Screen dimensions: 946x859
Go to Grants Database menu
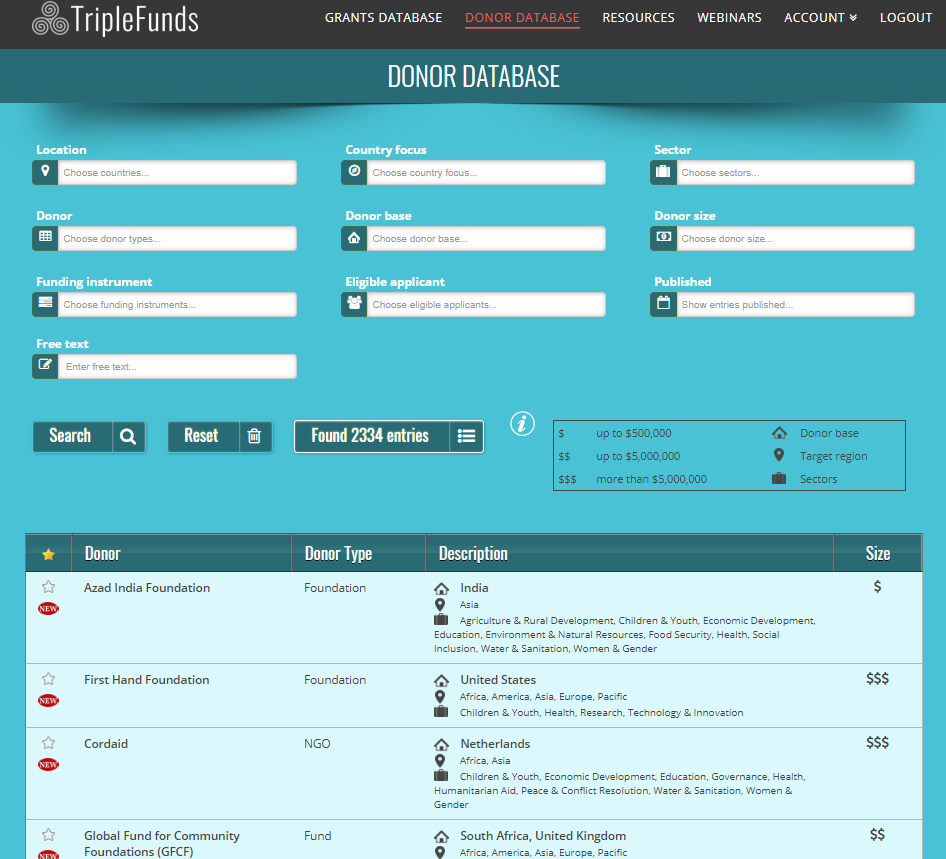[384, 17]
